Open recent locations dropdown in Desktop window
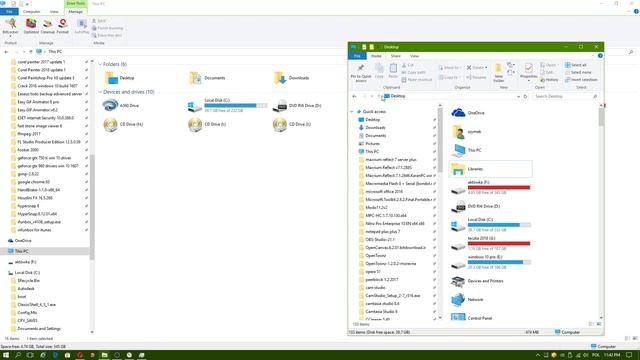The height and width of the screenshot is (360, 640). (372, 96)
